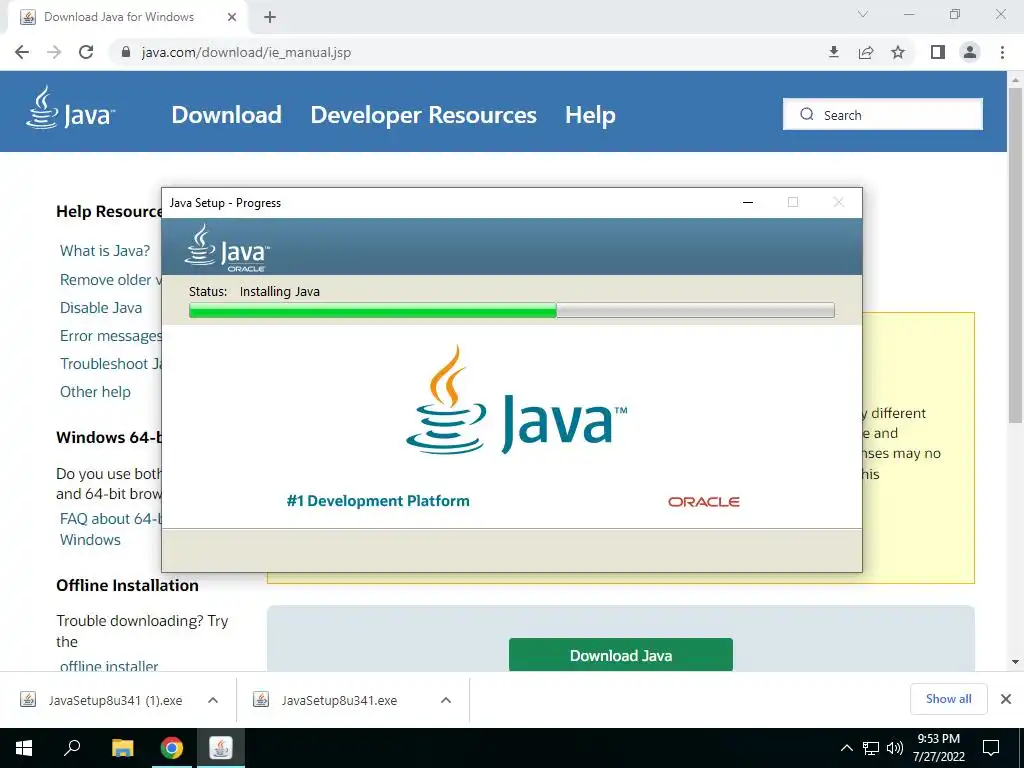
Task: Bookmark this page with the star icon
Action: pyautogui.click(x=898, y=52)
